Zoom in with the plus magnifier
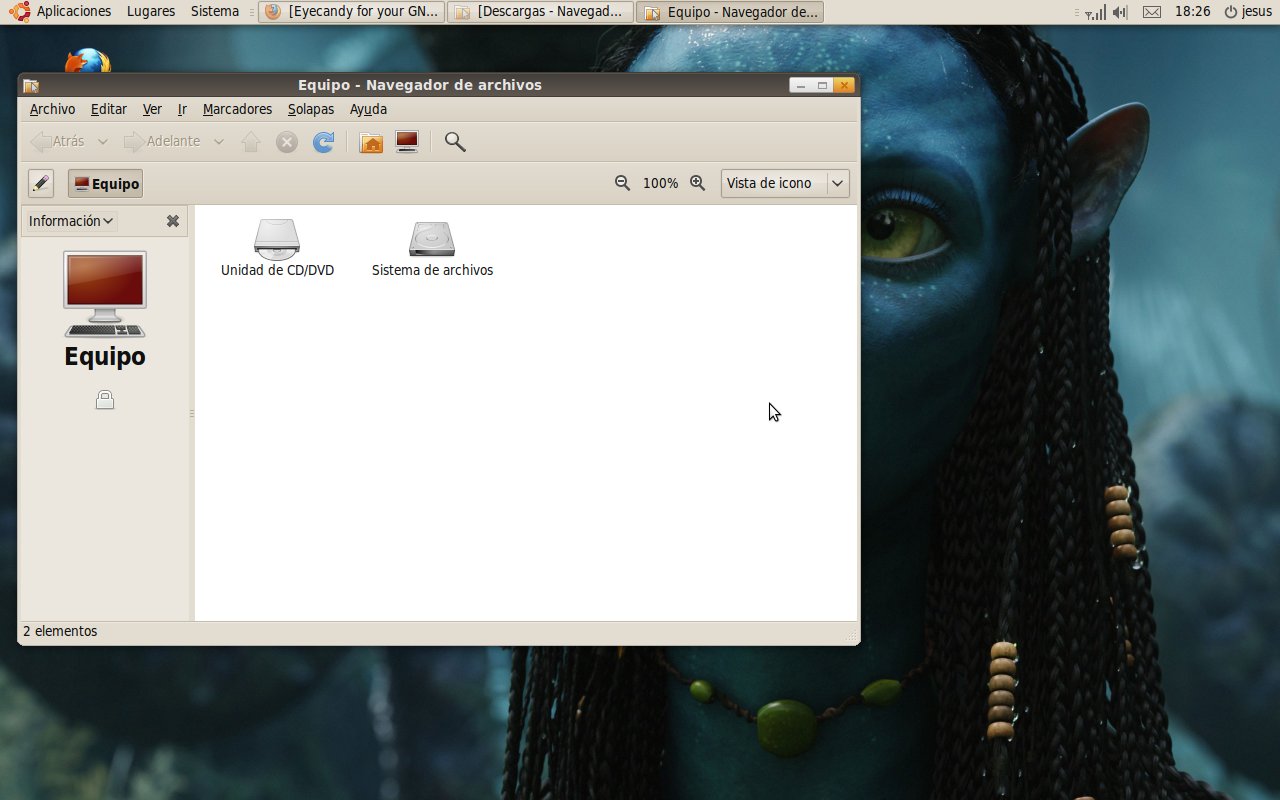1280x800 pixels. pos(698,183)
